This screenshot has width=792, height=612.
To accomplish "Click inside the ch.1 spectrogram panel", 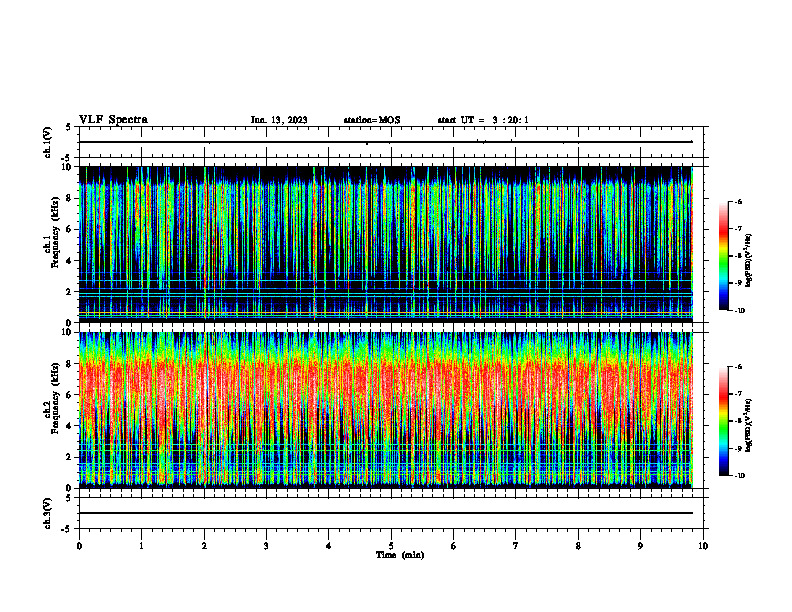I will pos(386,244).
